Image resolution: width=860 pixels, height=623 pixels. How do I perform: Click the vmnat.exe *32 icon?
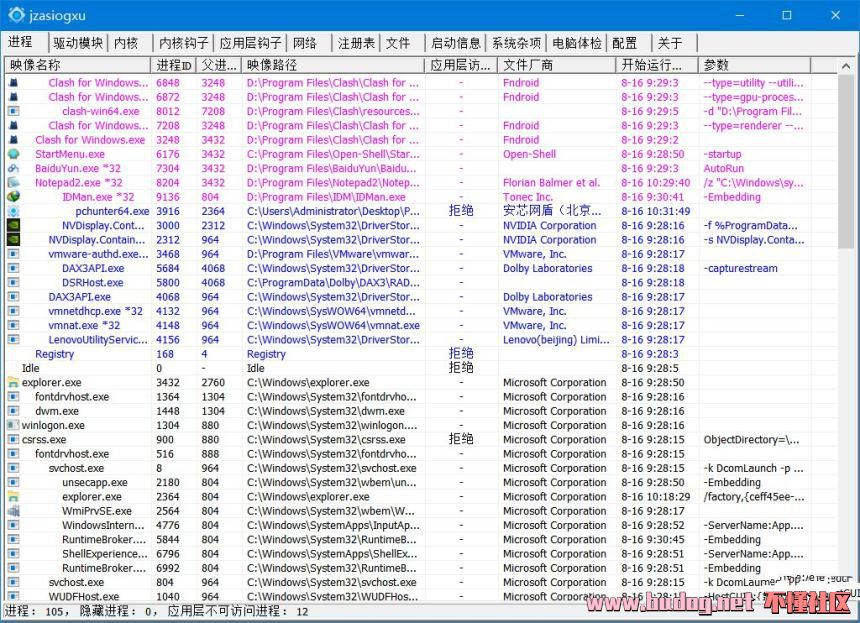pos(13,325)
